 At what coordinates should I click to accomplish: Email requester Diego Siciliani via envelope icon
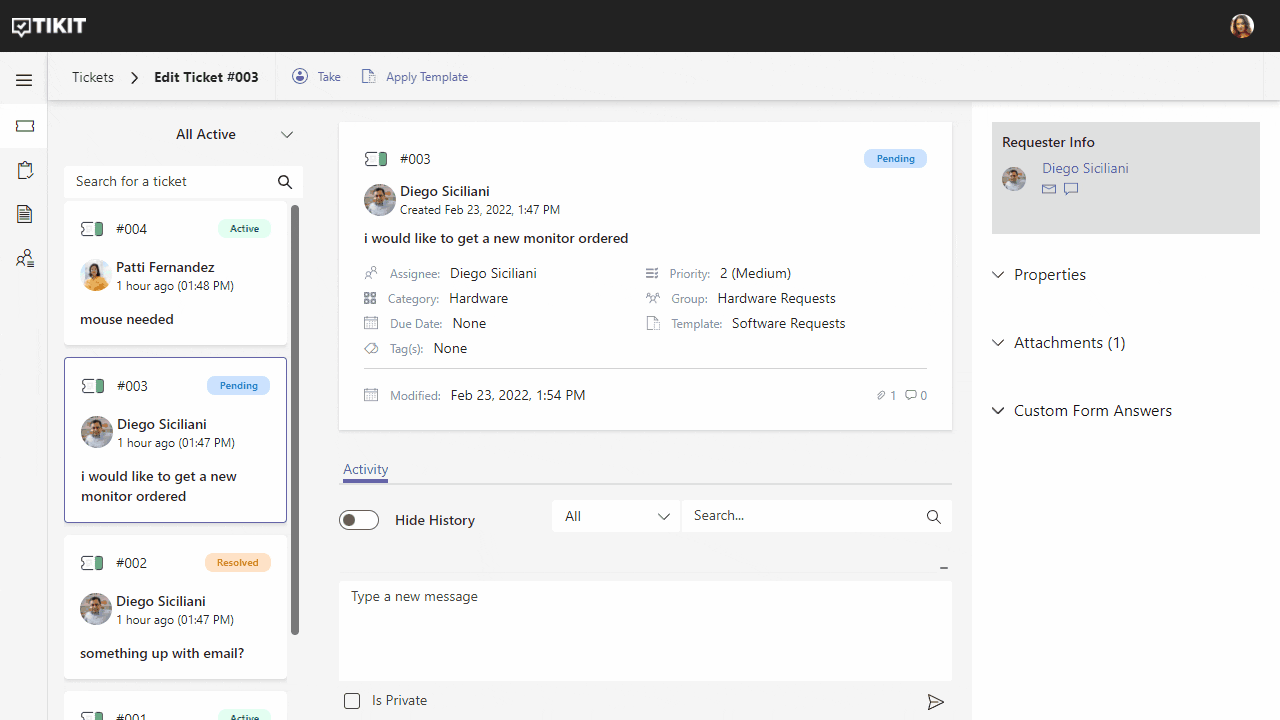tap(1049, 189)
